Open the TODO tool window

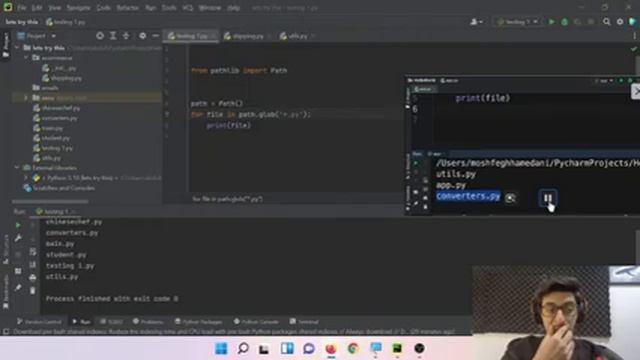click(x=111, y=322)
